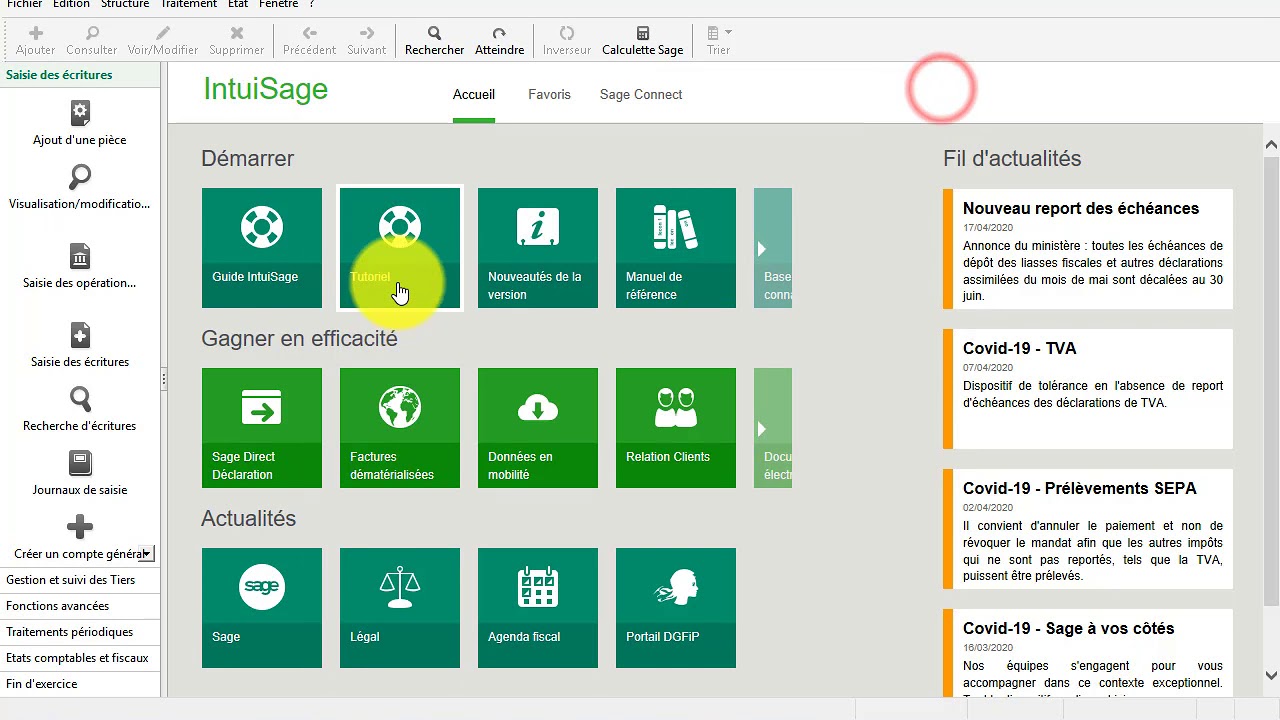
Task: Click the Ajouter toolbar button
Action: 36,40
